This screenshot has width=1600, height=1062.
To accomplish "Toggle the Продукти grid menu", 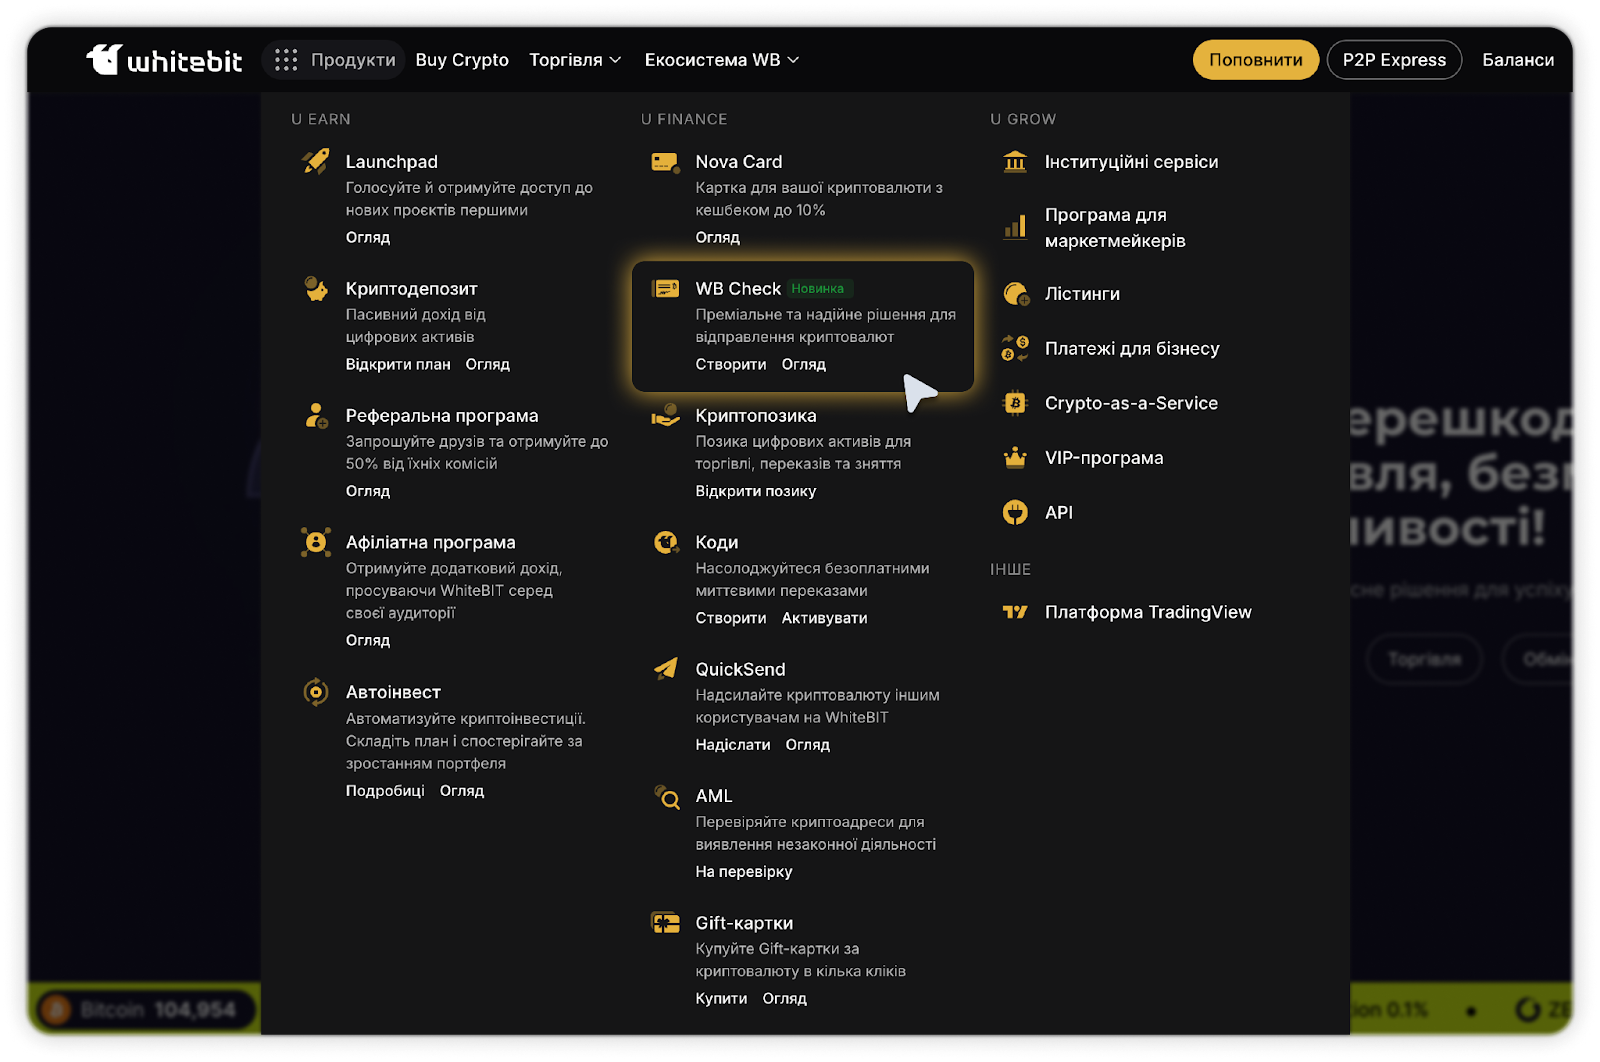I will [x=334, y=60].
